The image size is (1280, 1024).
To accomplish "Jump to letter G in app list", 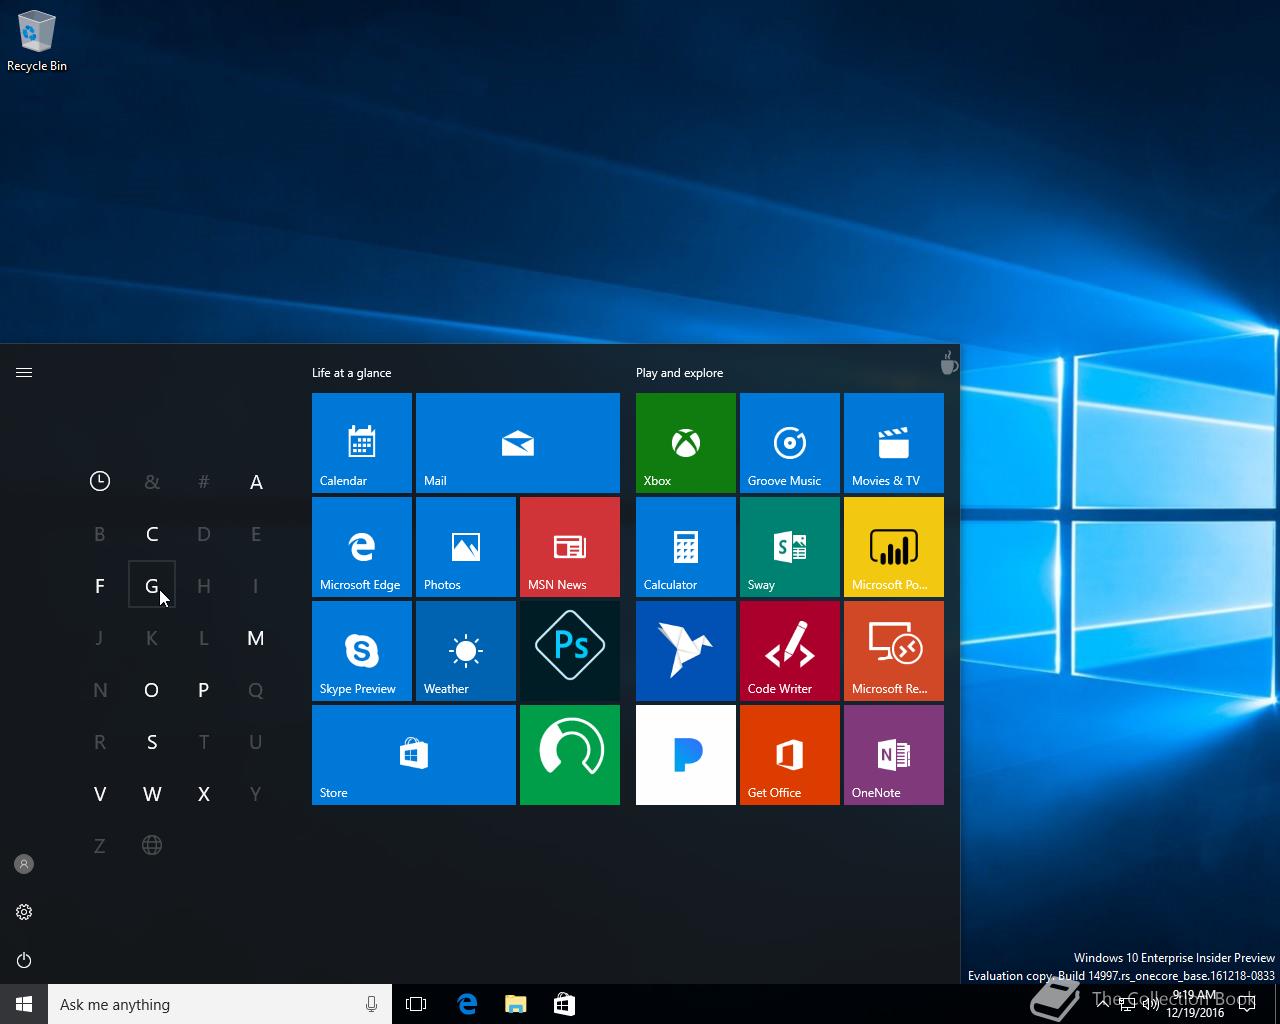I will tap(152, 586).
